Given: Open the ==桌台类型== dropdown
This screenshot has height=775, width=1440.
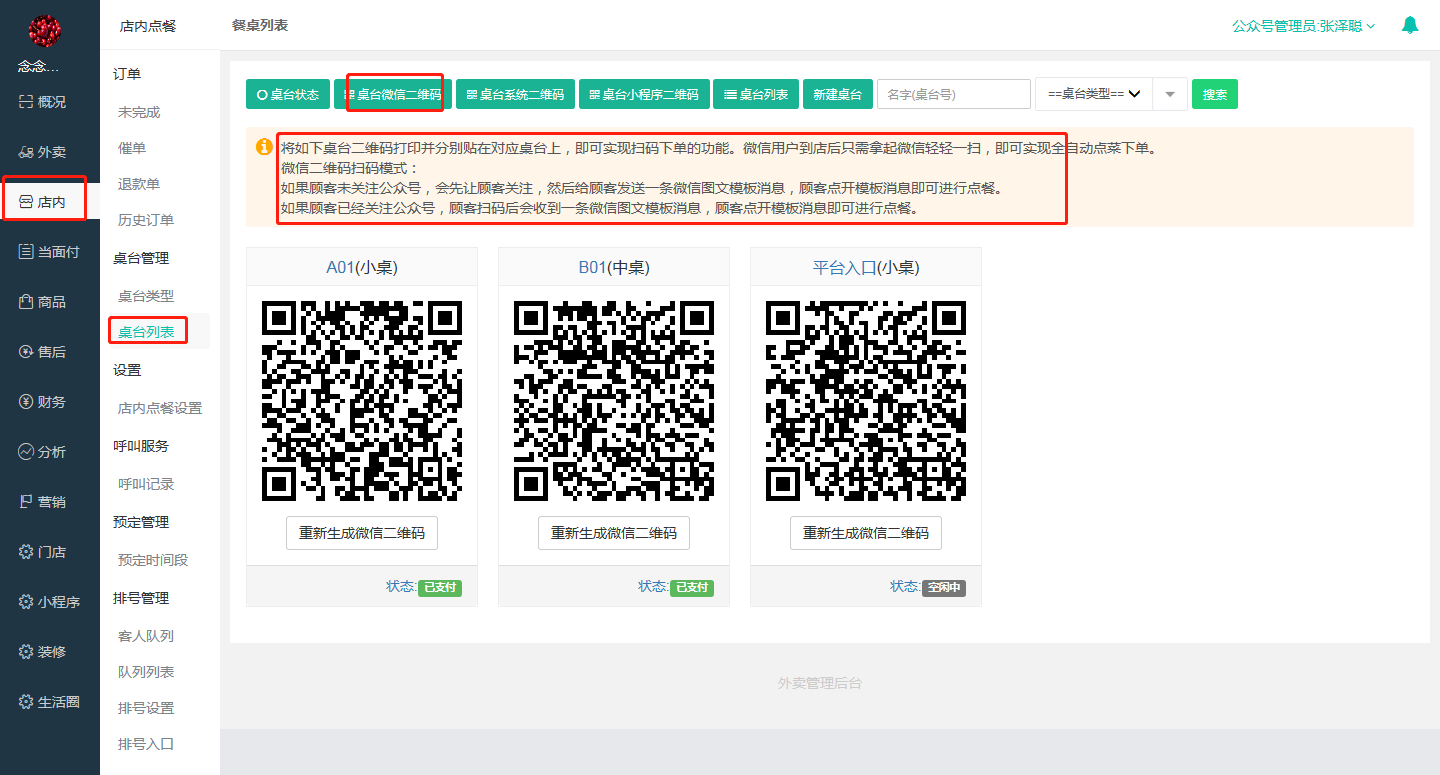Looking at the screenshot, I should (1094, 94).
